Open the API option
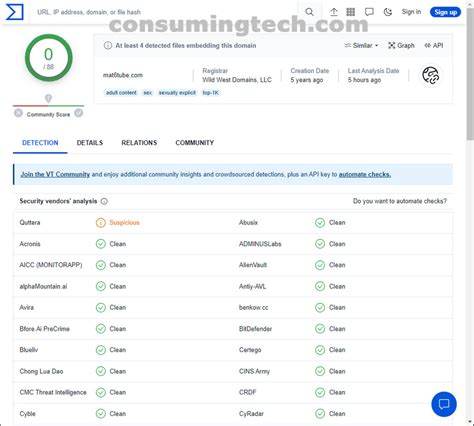 (434, 45)
